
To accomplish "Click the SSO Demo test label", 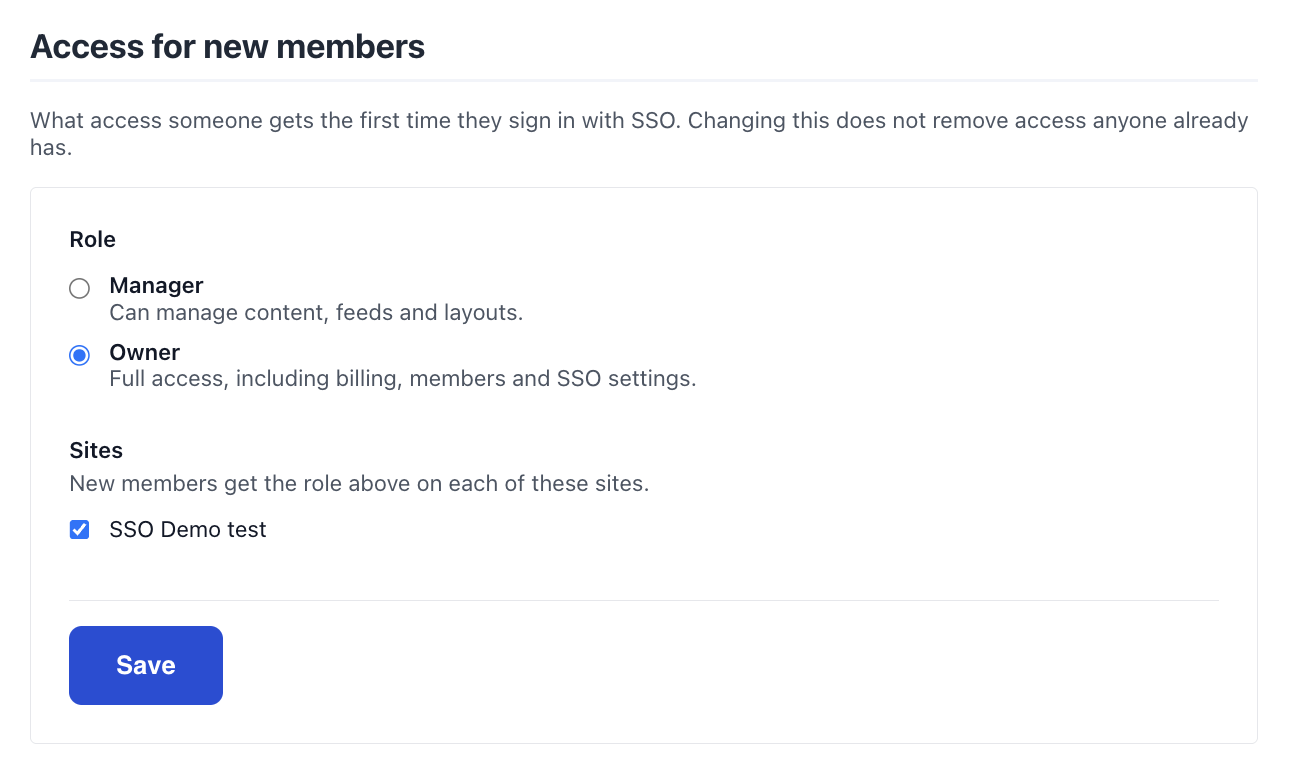I will [x=188, y=530].
